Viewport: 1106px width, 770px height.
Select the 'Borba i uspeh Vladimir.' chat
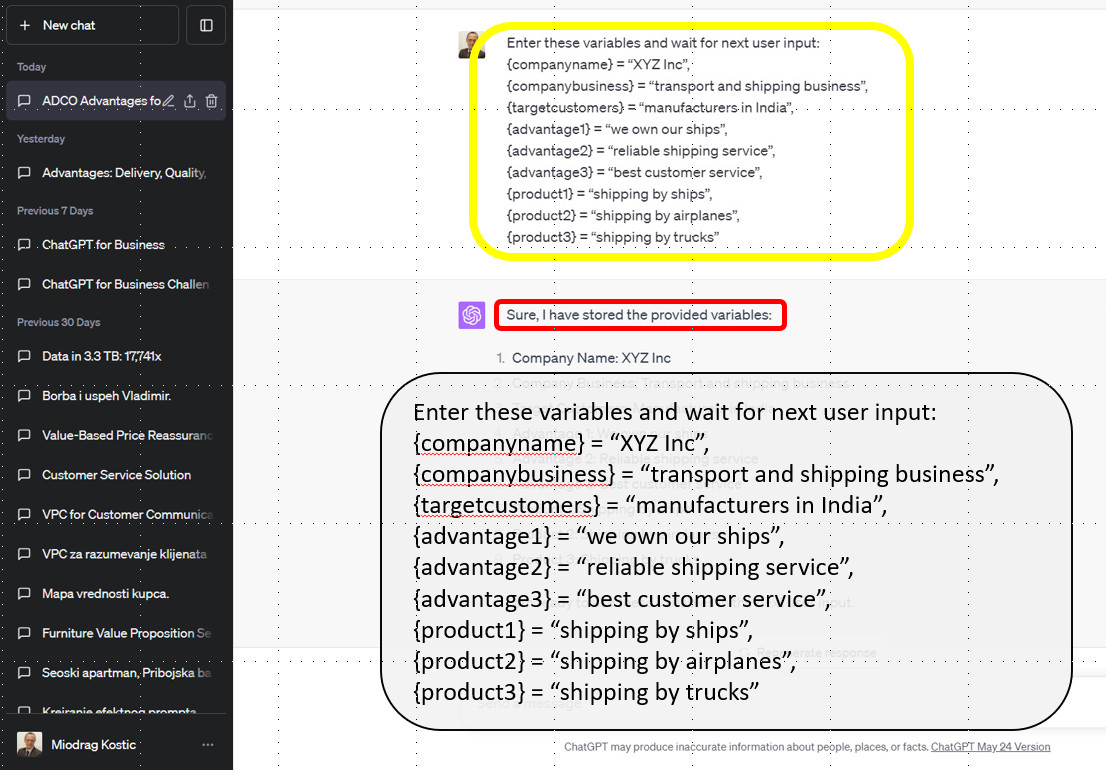(x=106, y=396)
